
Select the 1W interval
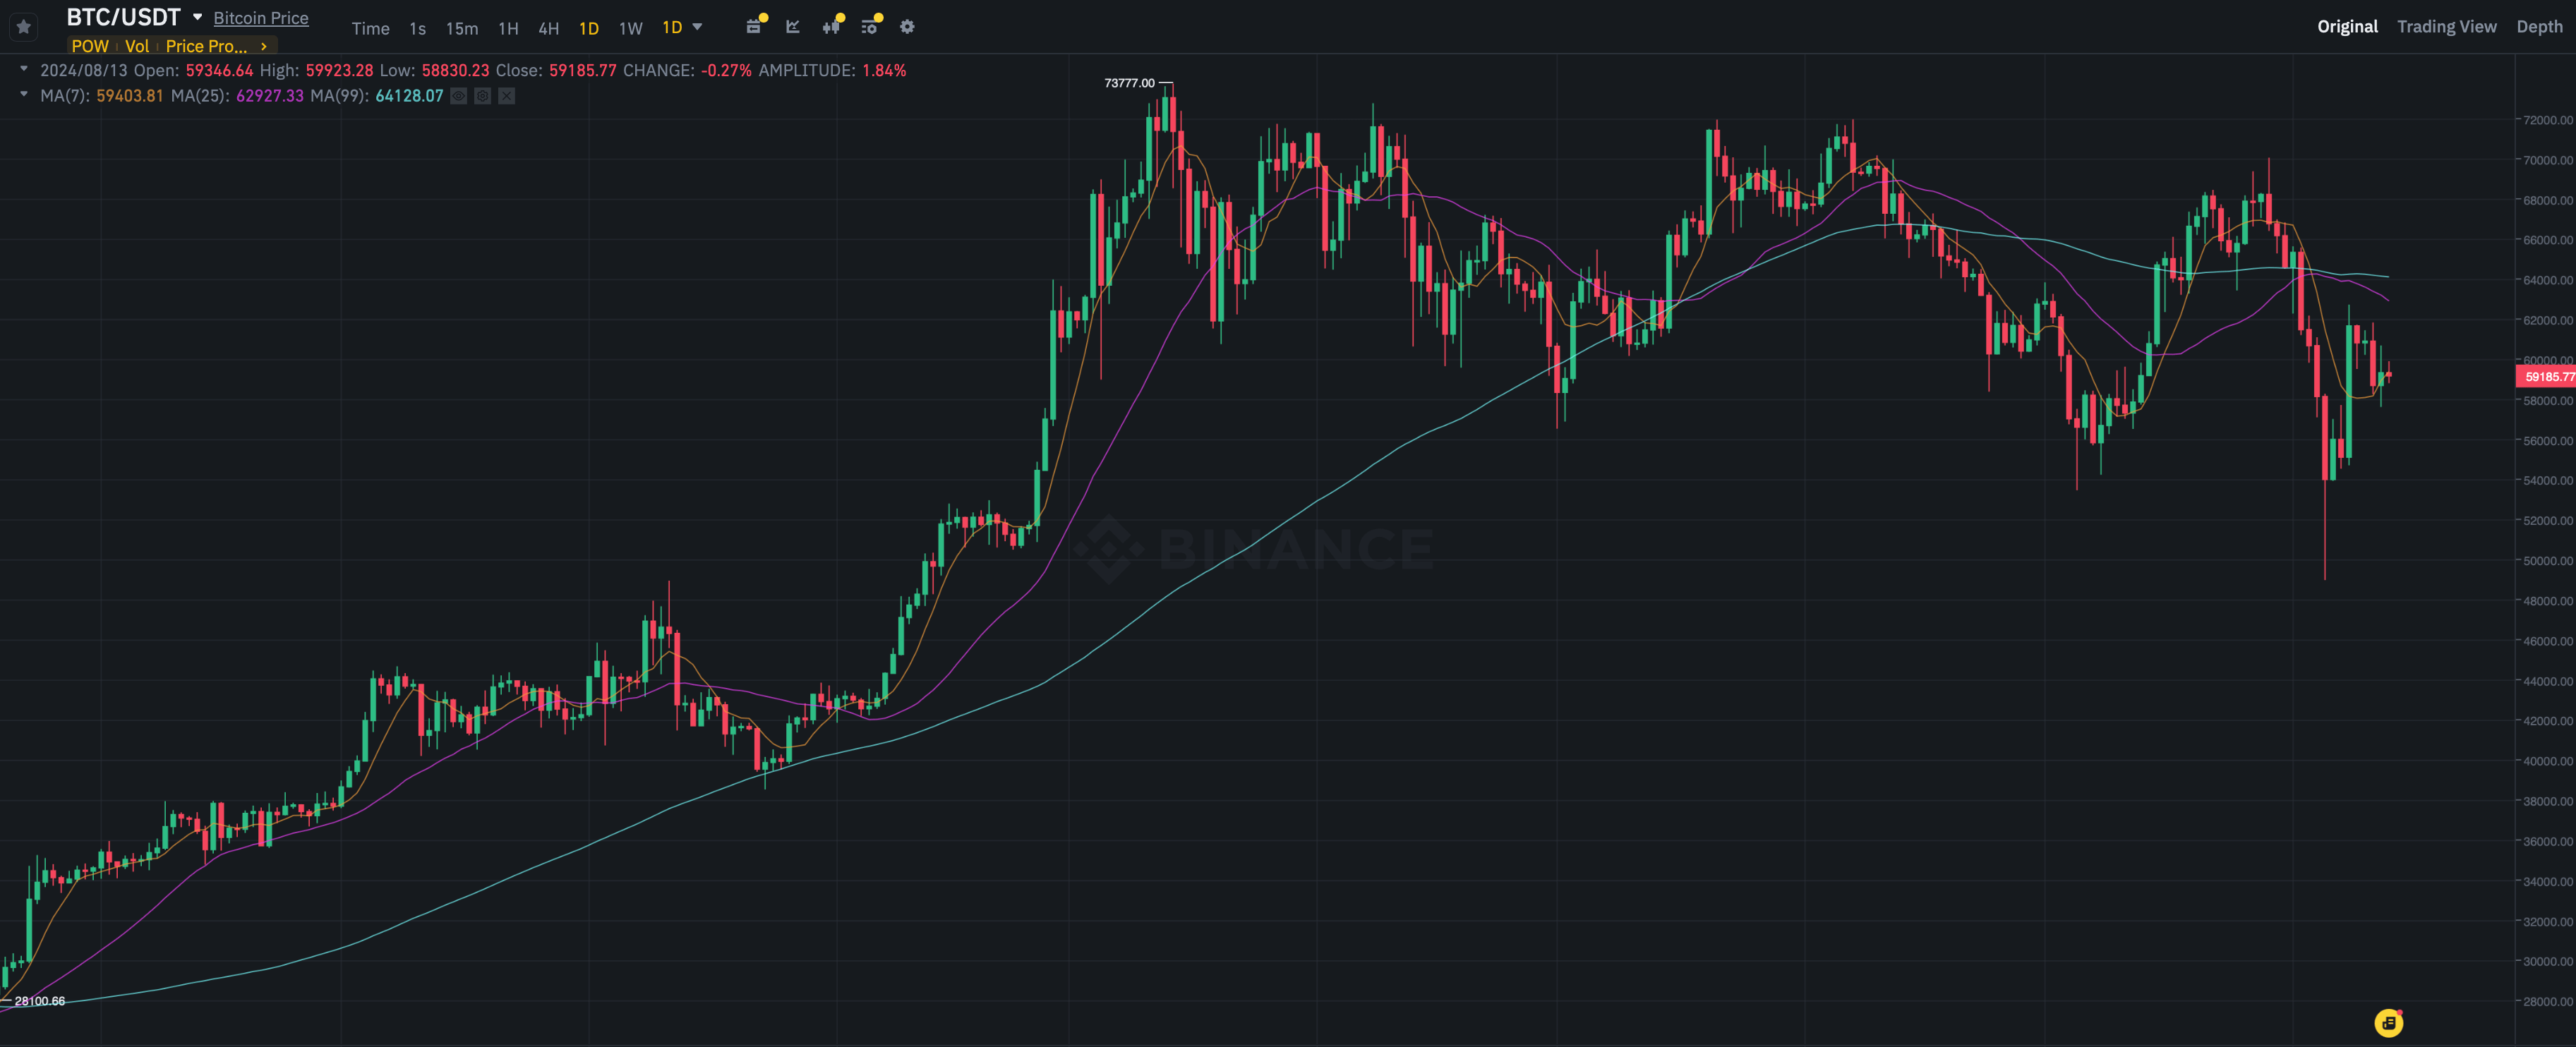coord(630,28)
